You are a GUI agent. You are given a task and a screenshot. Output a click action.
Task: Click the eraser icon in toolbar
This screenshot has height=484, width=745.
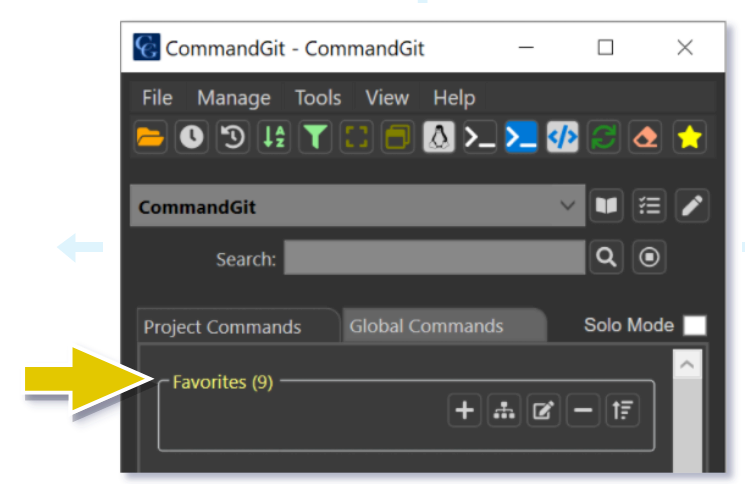tap(645, 138)
